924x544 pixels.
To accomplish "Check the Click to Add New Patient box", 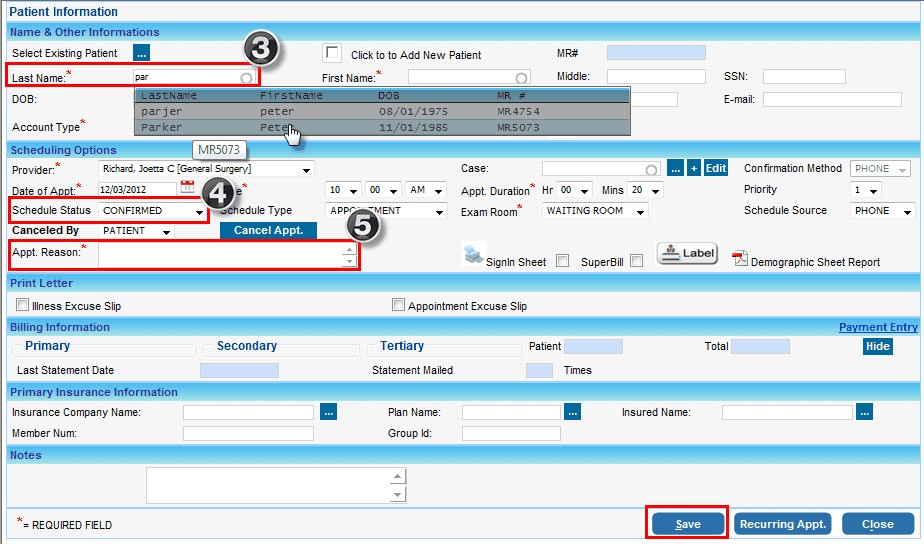I will [333, 53].
